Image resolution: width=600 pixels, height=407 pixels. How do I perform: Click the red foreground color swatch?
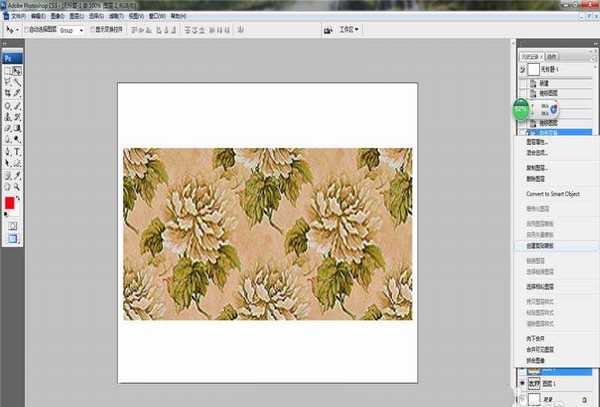click(x=10, y=203)
